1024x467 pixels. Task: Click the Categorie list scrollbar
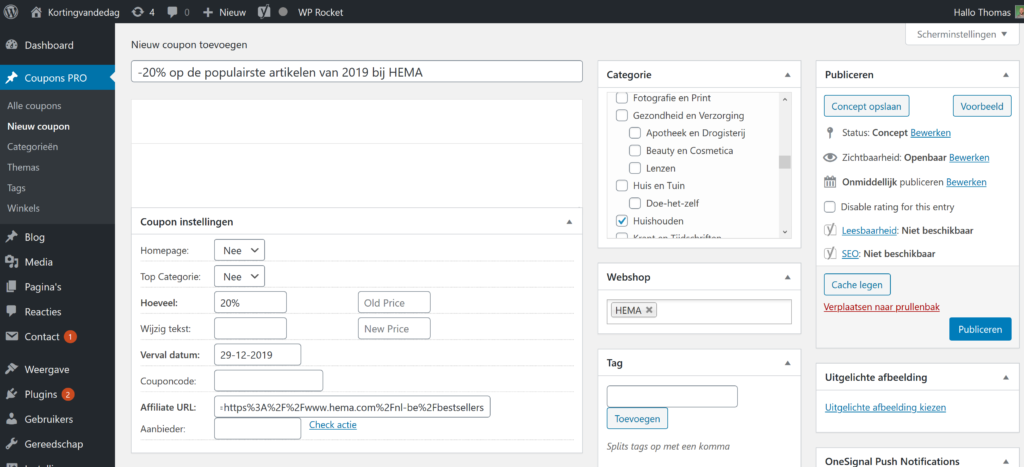(785, 163)
